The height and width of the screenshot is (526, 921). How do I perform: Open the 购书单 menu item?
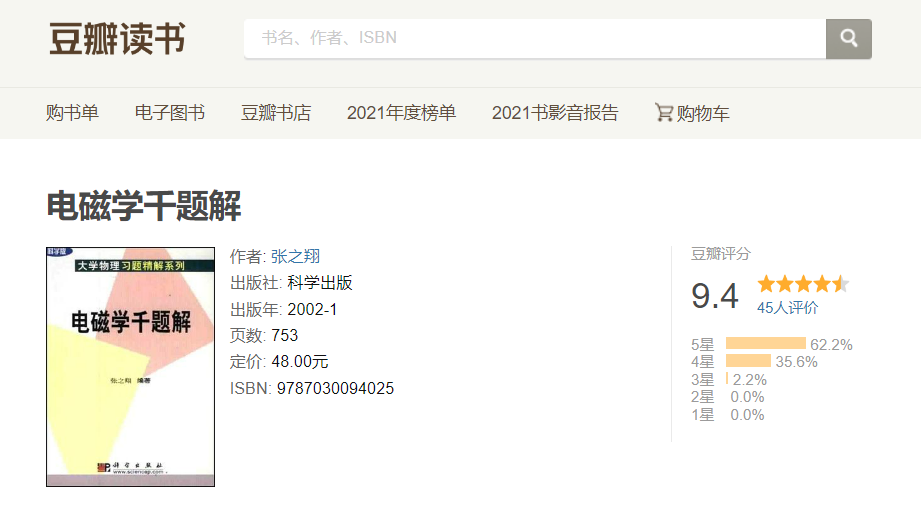(x=72, y=113)
